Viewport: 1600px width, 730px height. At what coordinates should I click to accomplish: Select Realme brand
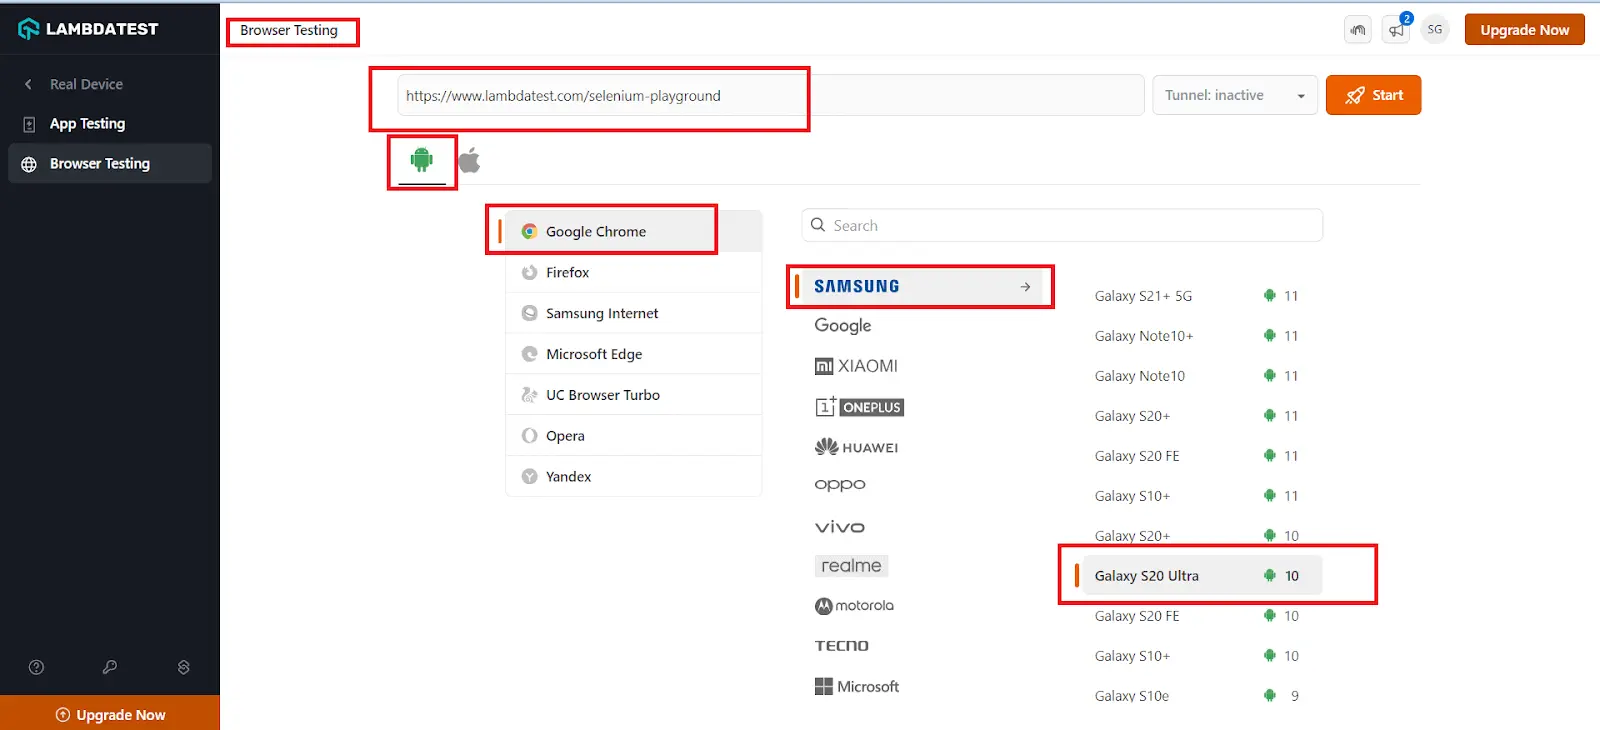[x=851, y=566]
